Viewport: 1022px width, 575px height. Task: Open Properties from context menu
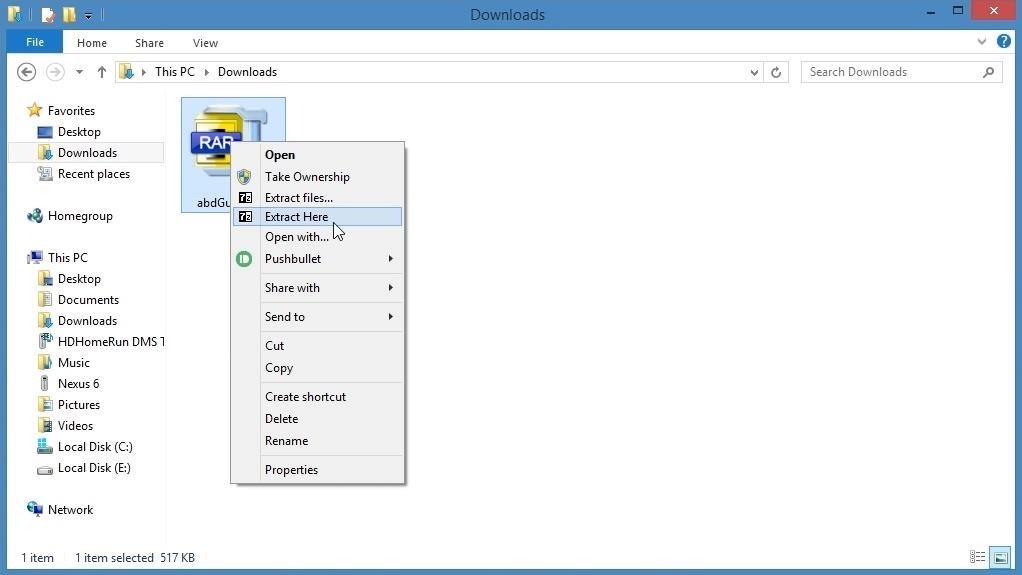[317, 469]
